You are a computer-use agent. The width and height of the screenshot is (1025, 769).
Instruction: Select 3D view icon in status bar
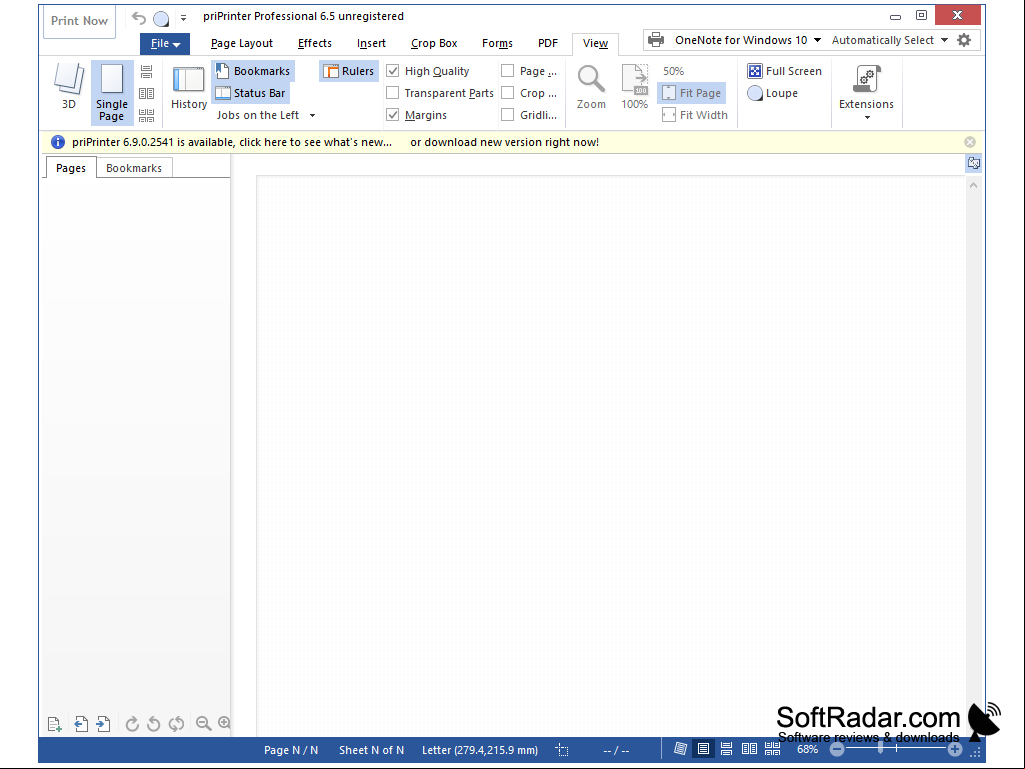681,749
